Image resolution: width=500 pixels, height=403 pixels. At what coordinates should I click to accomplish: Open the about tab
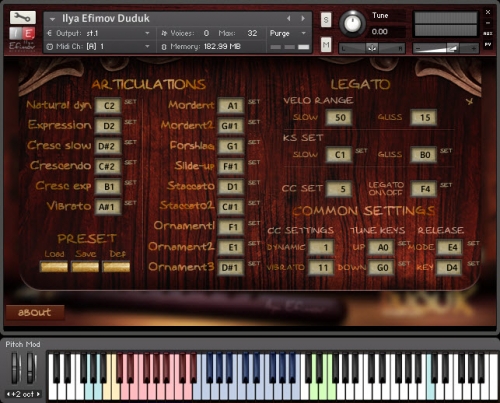coord(35,312)
